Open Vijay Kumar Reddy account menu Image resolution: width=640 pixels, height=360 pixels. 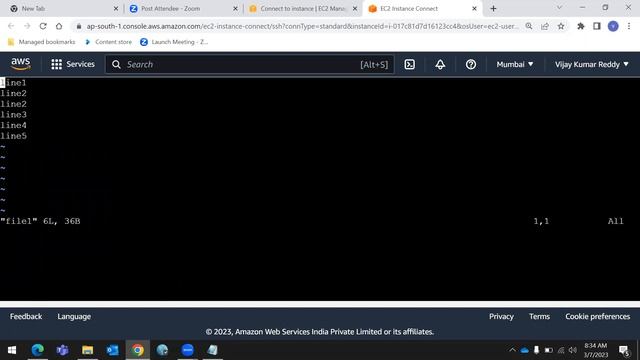pyautogui.click(x=591, y=64)
